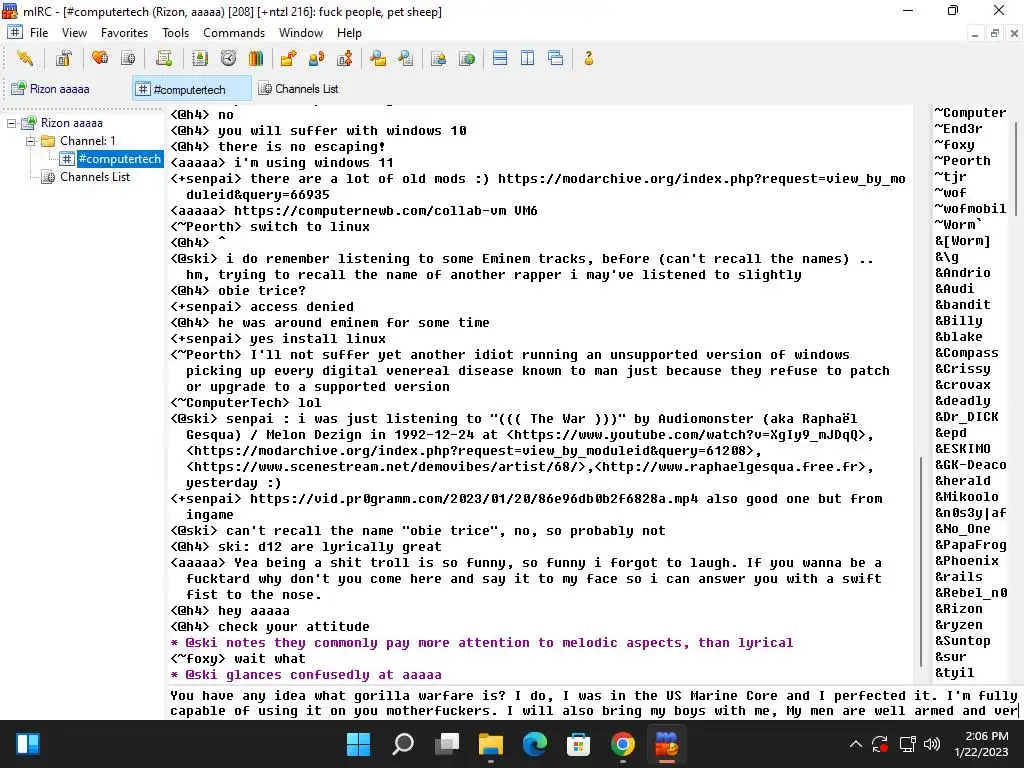Open the Favorites menu
The height and width of the screenshot is (768, 1024).
tap(124, 33)
